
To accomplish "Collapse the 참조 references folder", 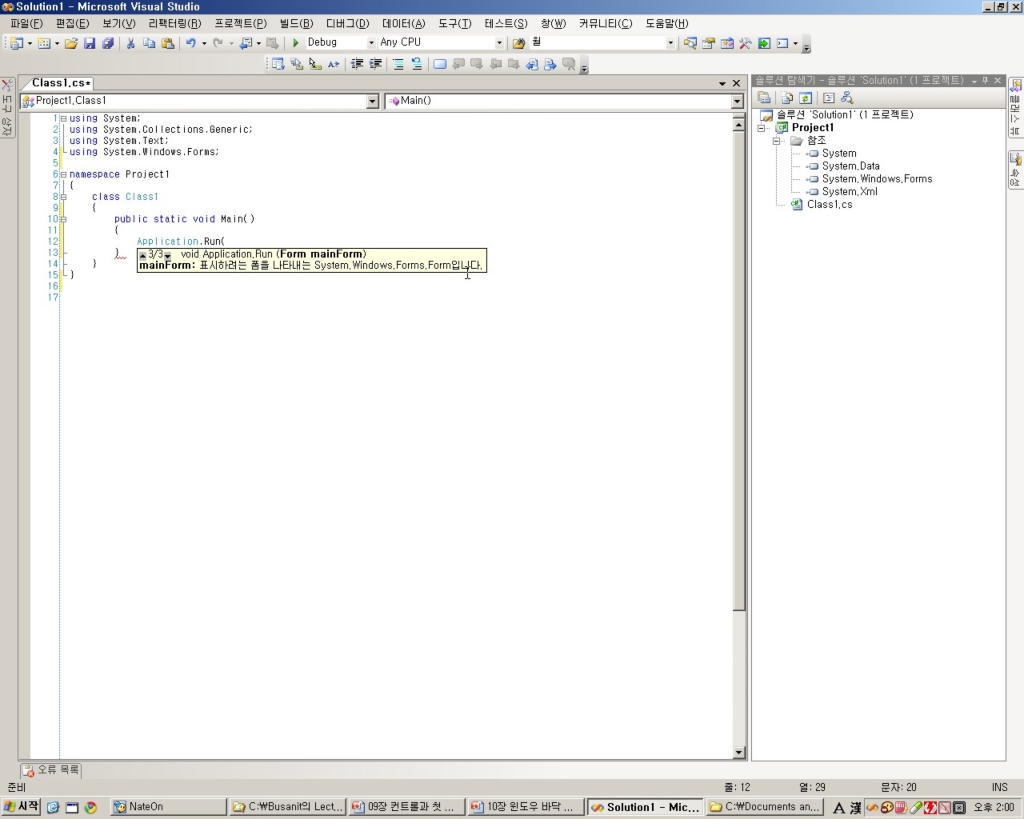I will click(776, 141).
